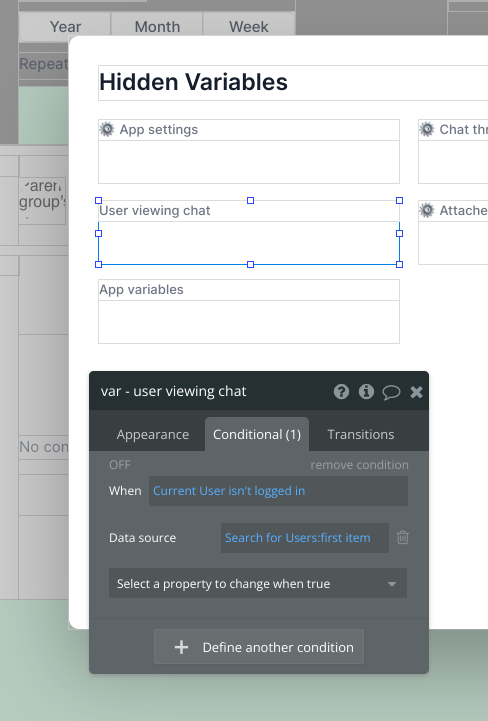Click the Attached group gear icon

[x=427, y=211]
